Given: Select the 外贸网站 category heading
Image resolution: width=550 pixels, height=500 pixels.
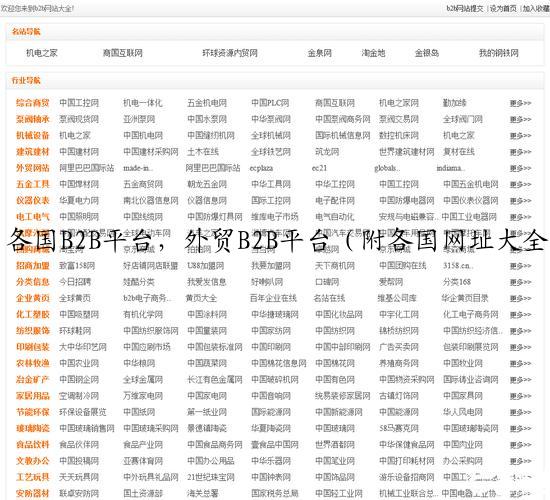Looking at the screenshot, I should point(33,168).
